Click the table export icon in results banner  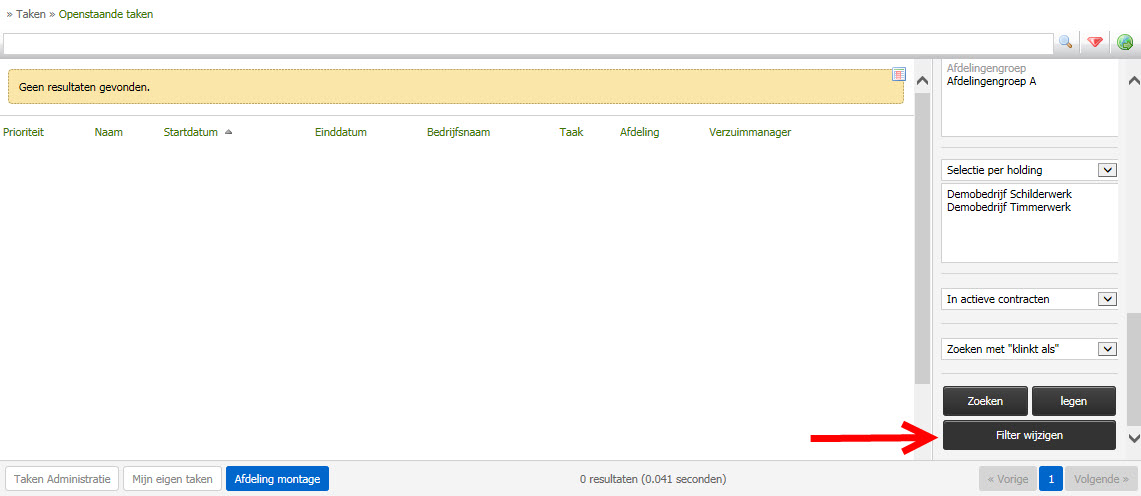click(898, 75)
